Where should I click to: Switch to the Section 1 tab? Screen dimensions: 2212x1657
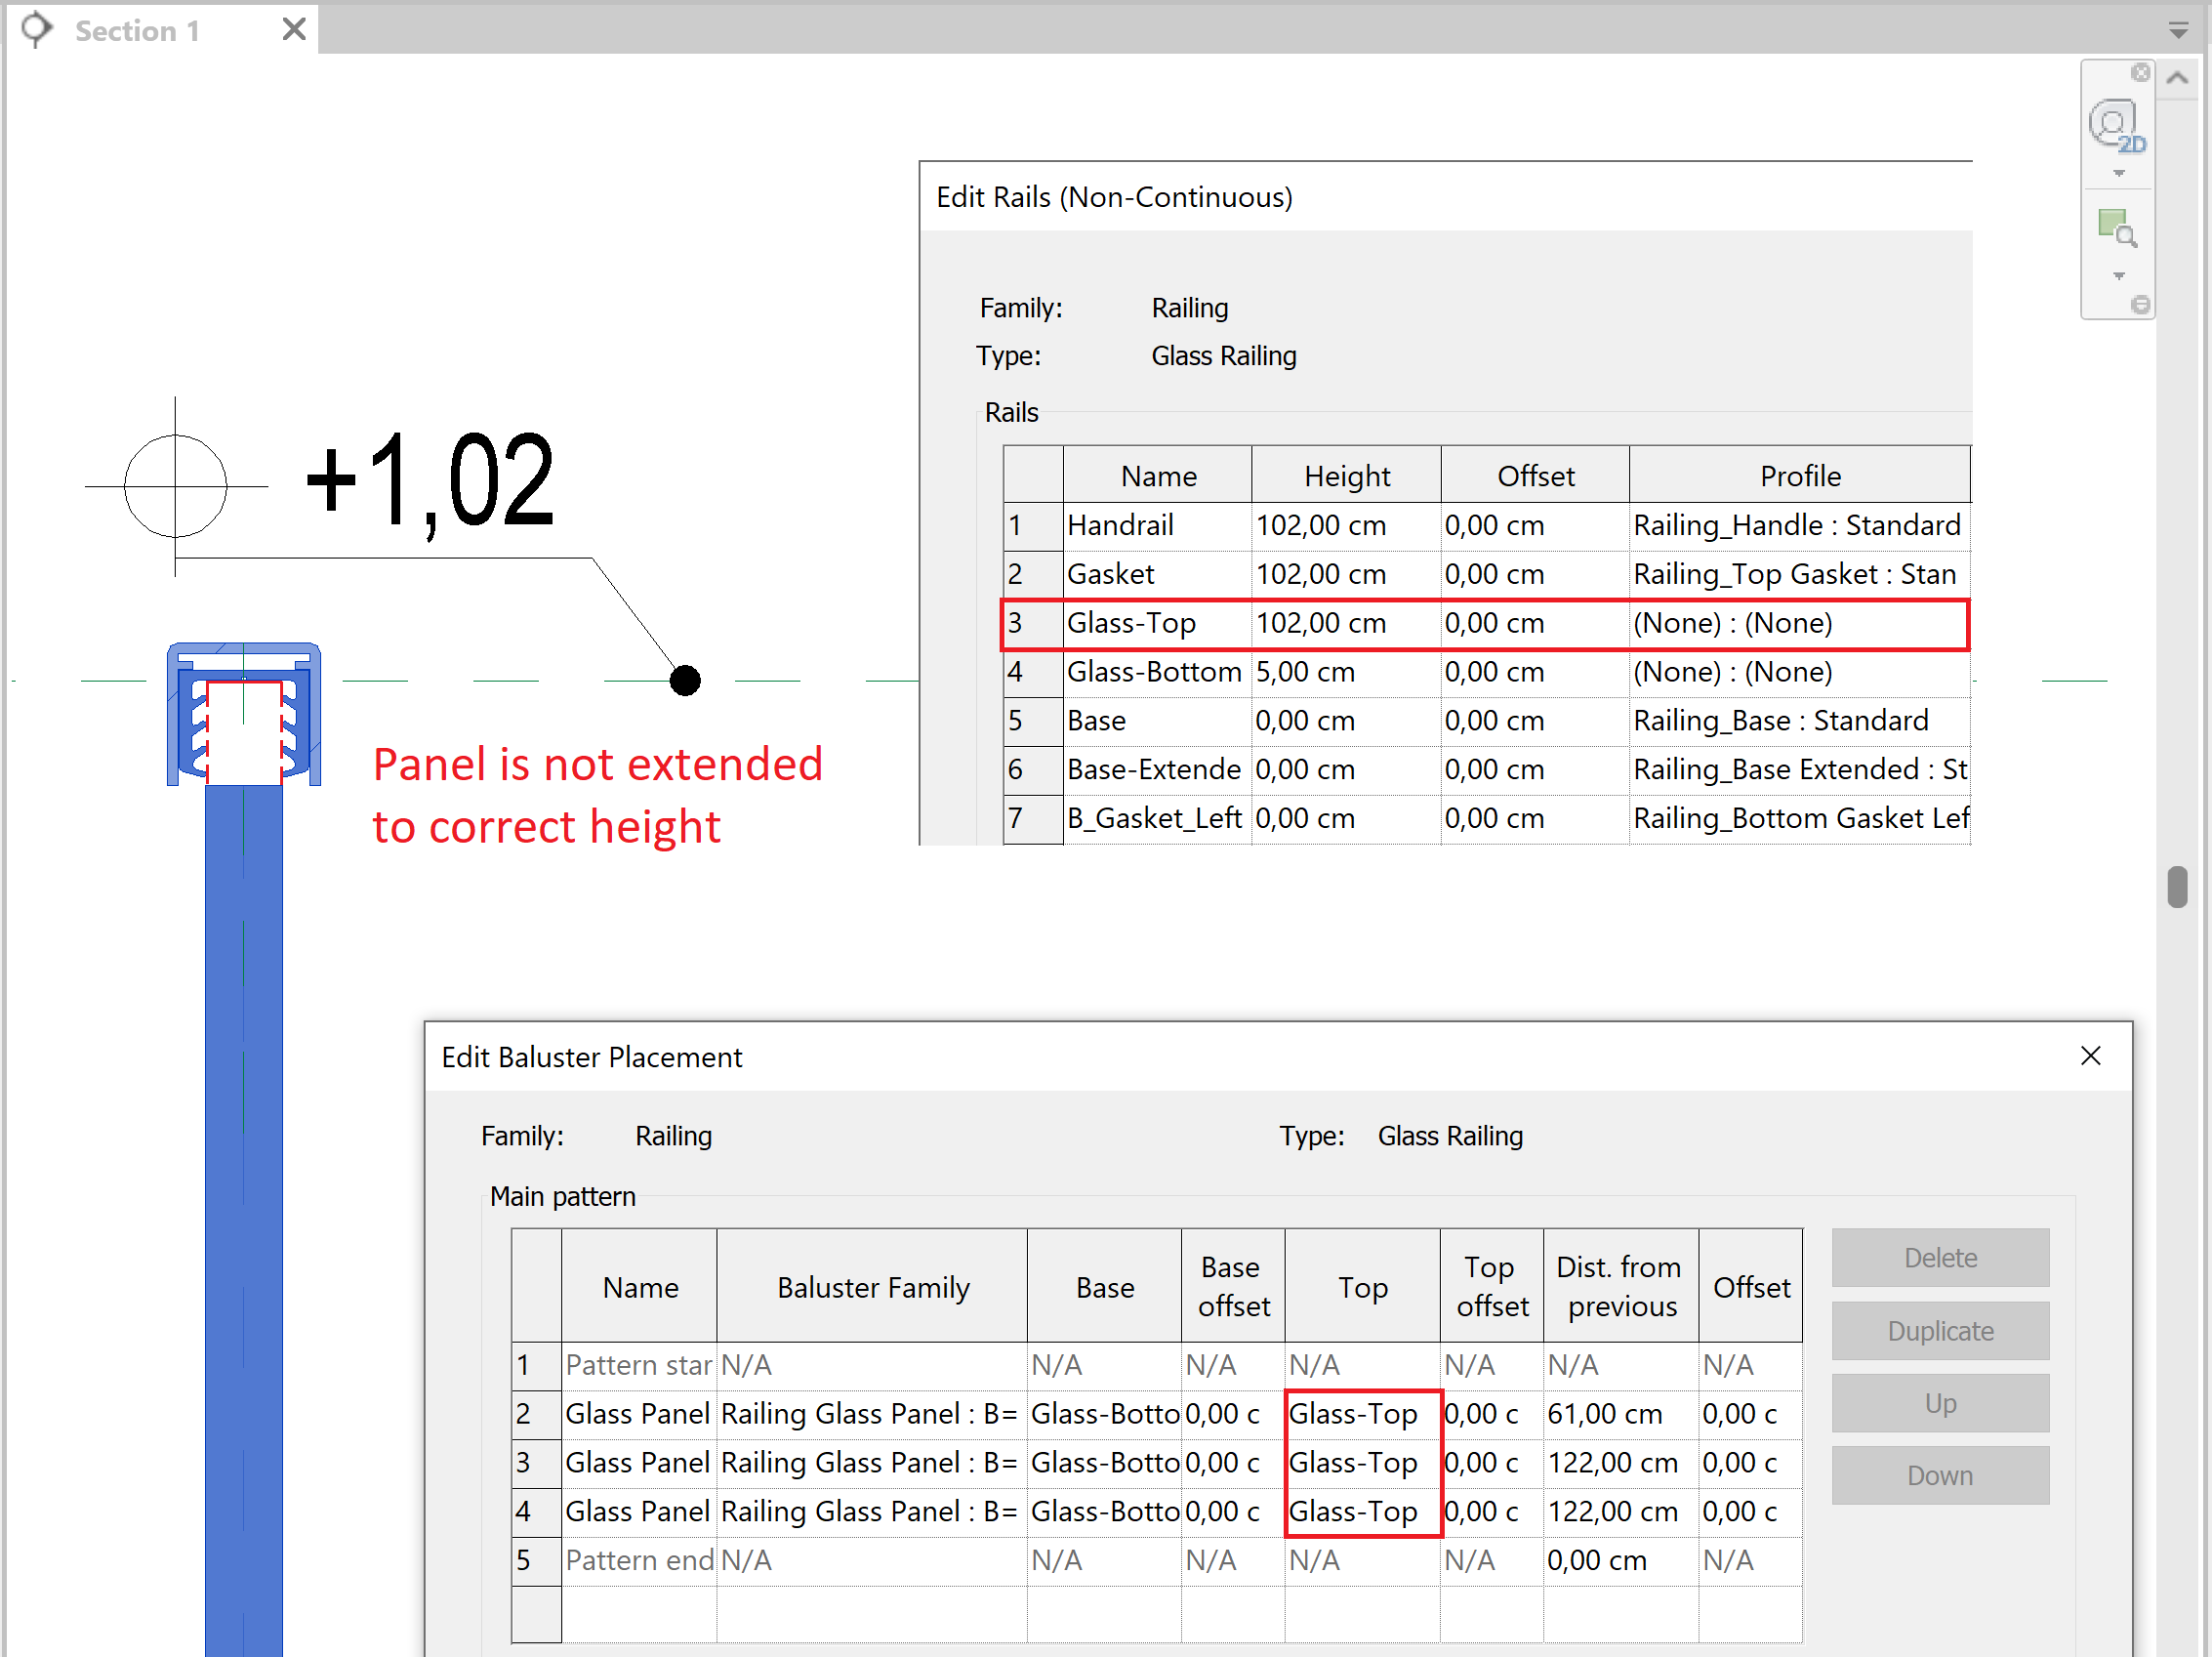(x=138, y=31)
